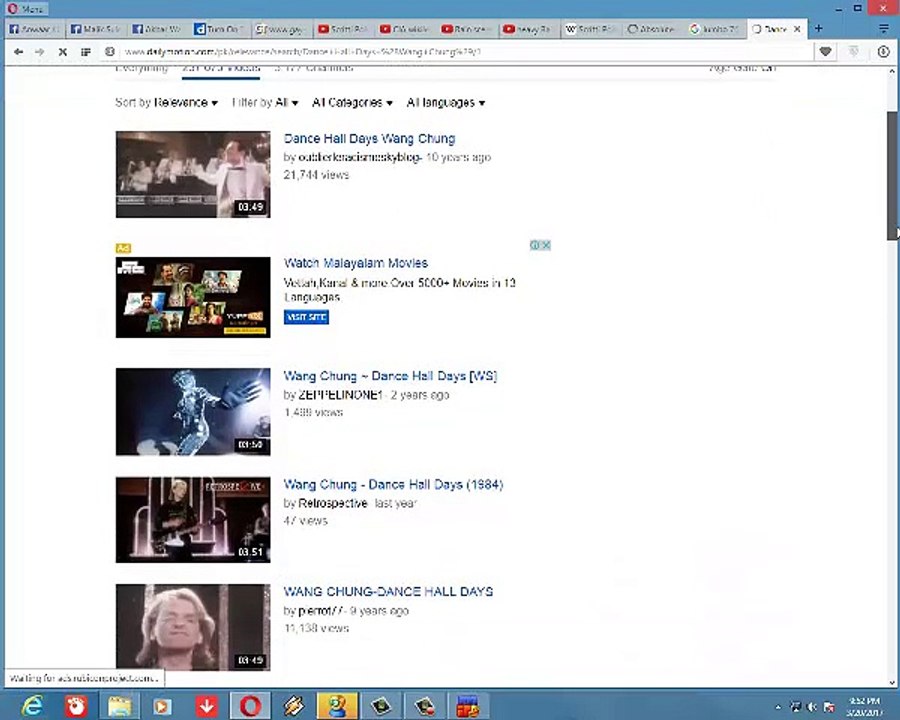Go forward with the forward arrow
900x720 pixels.
click(x=40, y=52)
